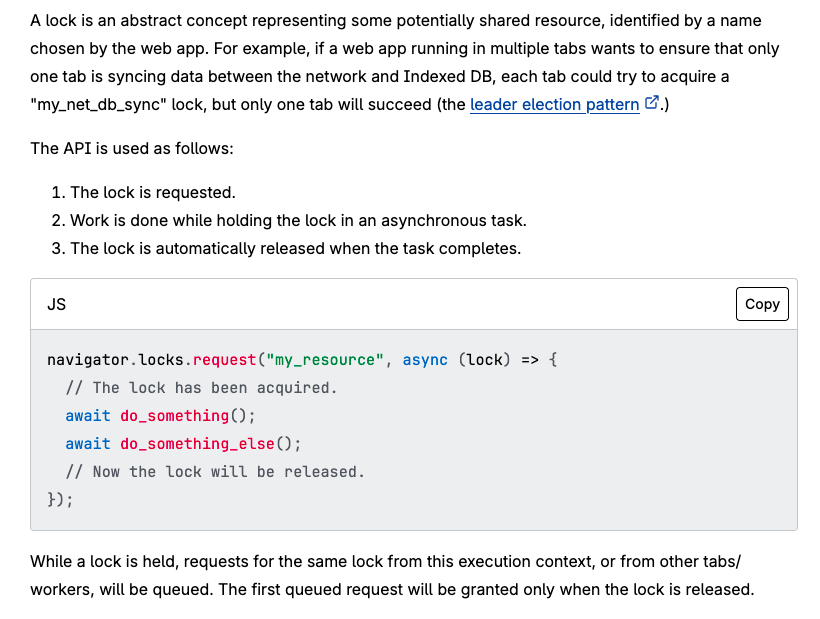Click the closing '});' code line
Viewport: 820px width, 619px height.
click(60, 499)
